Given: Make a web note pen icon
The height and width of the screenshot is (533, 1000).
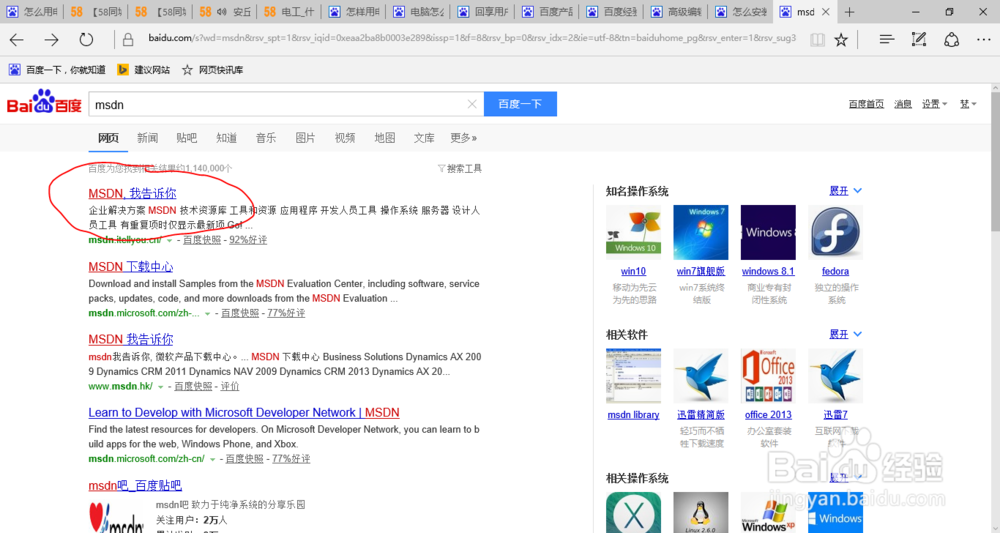Looking at the screenshot, I should (x=919, y=40).
